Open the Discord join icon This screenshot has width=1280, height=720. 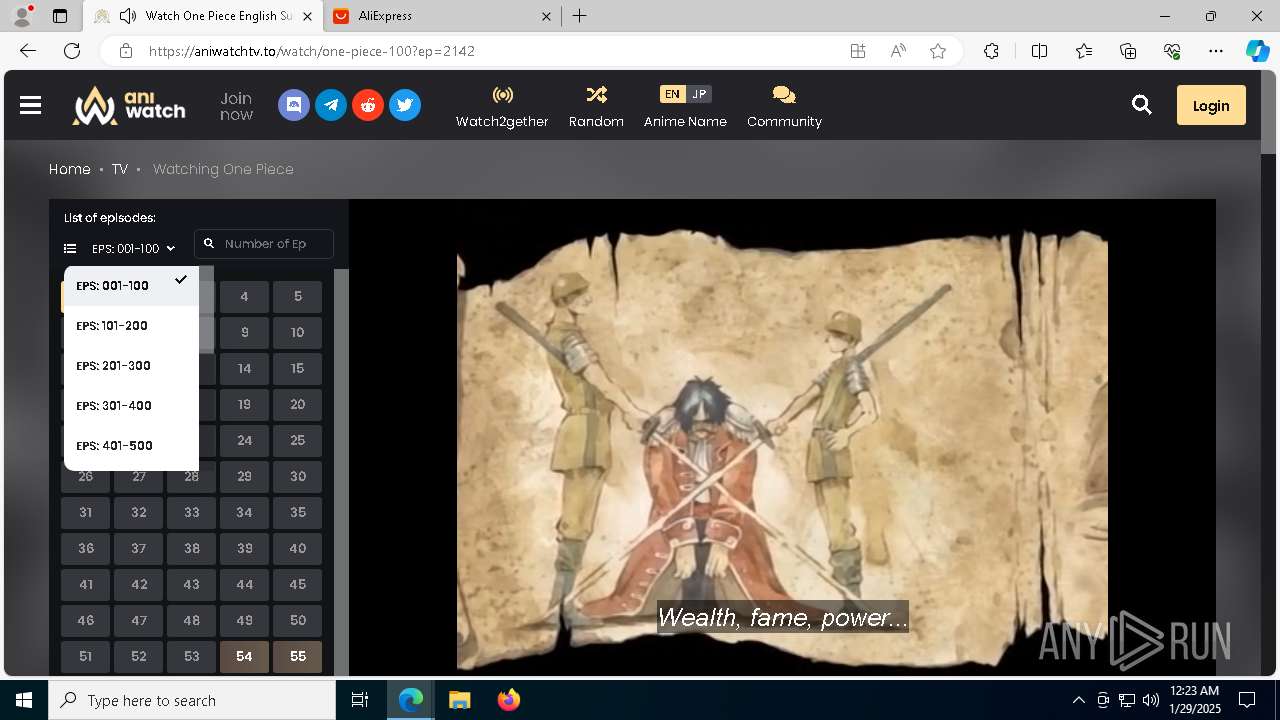tap(293, 105)
